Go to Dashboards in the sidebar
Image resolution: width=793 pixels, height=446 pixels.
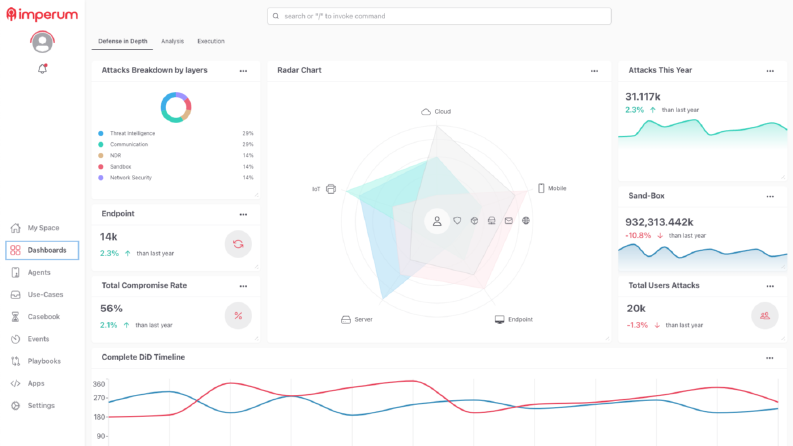[42, 250]
